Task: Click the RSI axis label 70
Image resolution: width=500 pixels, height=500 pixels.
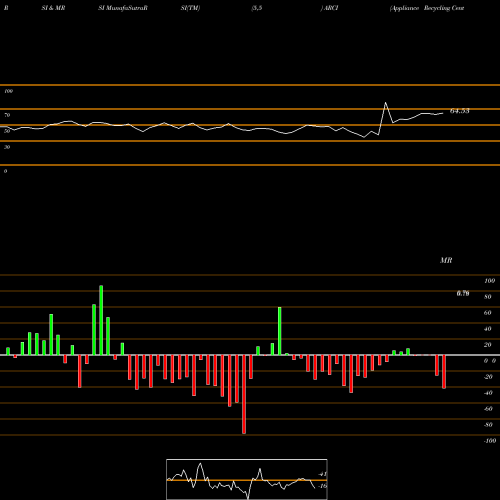Action: coord(7,115)
